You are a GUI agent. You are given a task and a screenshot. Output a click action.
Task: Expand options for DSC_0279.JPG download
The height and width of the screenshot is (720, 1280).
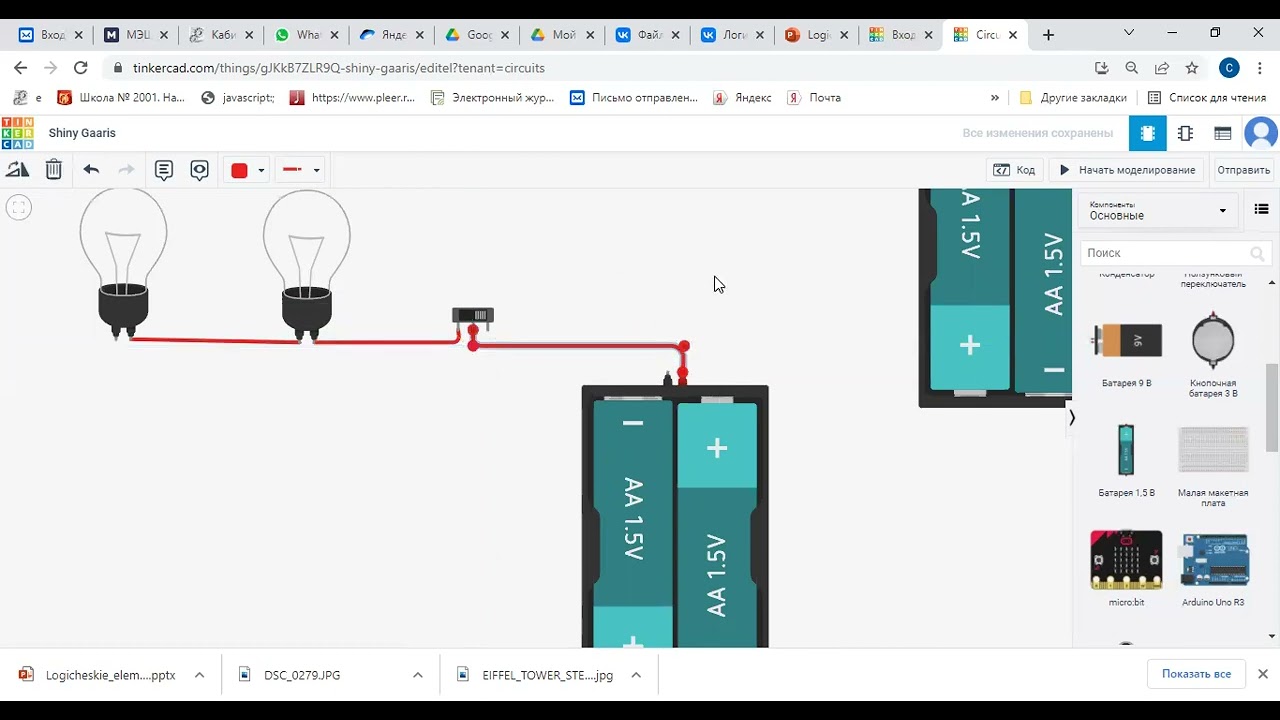[x=418, y=675]
